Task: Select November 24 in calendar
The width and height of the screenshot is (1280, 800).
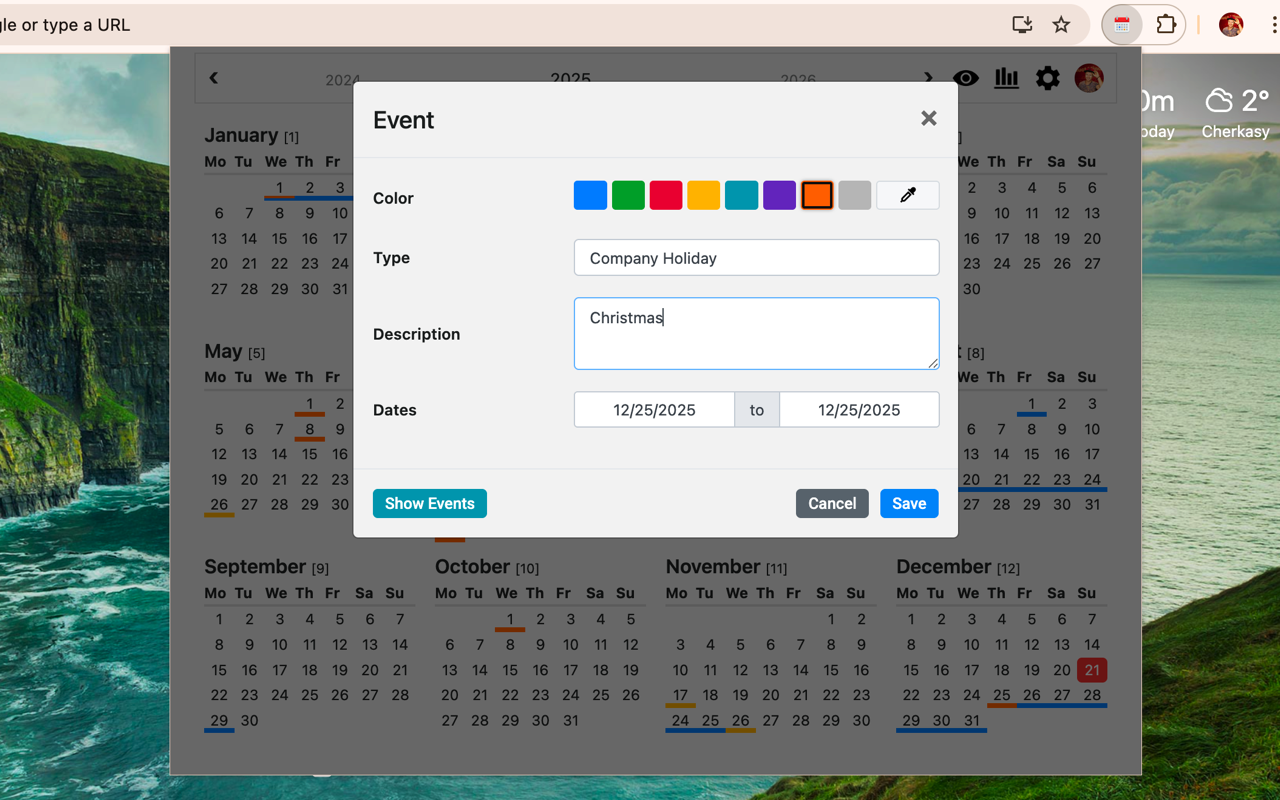Action: point(680,720)
